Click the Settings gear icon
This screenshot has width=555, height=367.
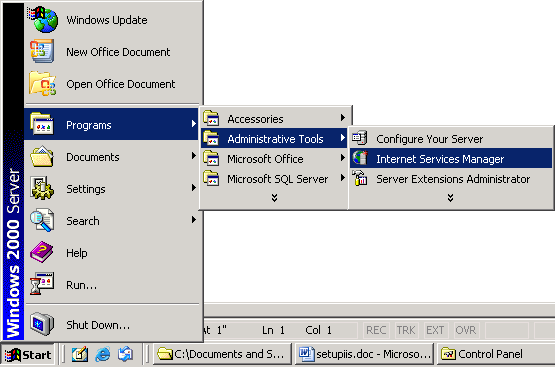pyautogui.click(x=42, y=188)
